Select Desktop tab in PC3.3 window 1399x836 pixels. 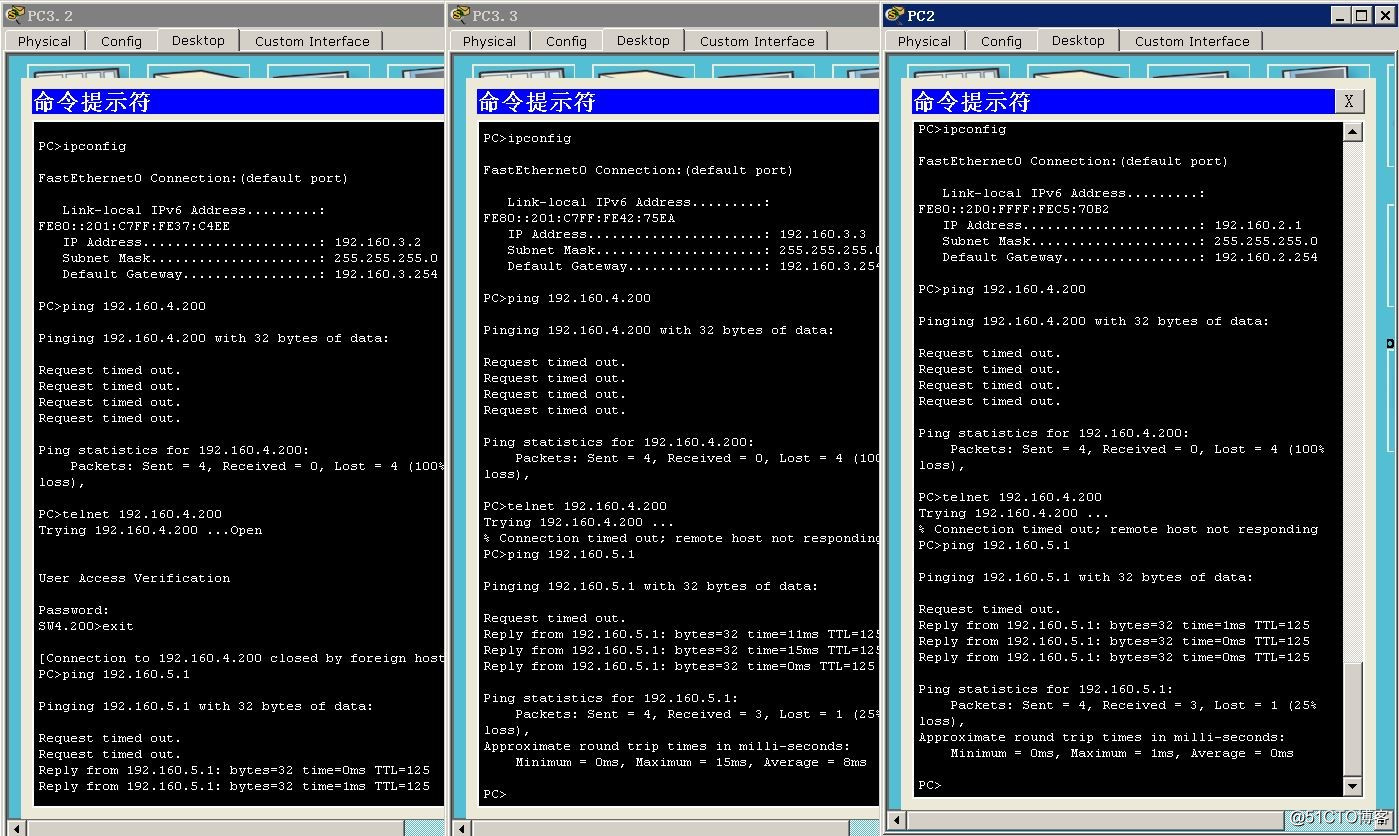[643, 40]
